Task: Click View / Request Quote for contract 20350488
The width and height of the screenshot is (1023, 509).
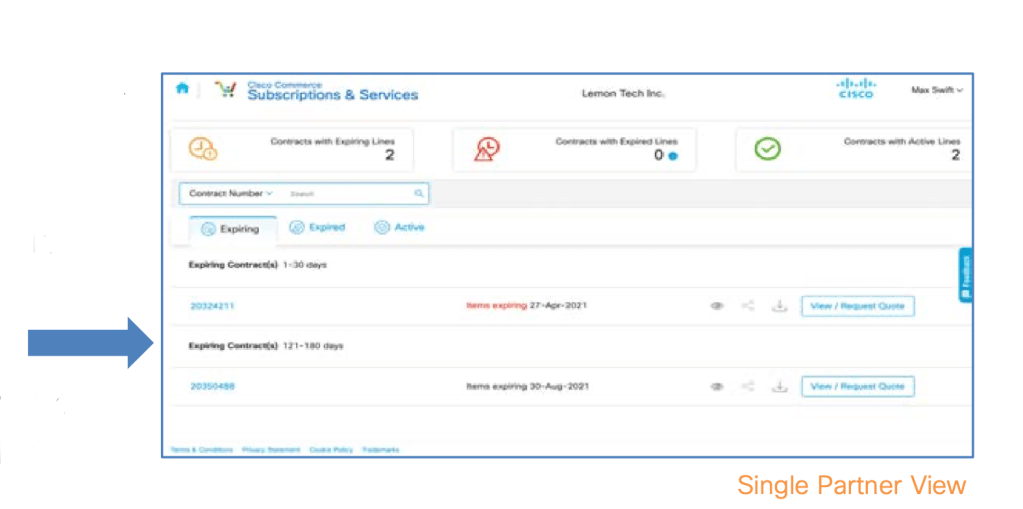Action: point(857,386)
